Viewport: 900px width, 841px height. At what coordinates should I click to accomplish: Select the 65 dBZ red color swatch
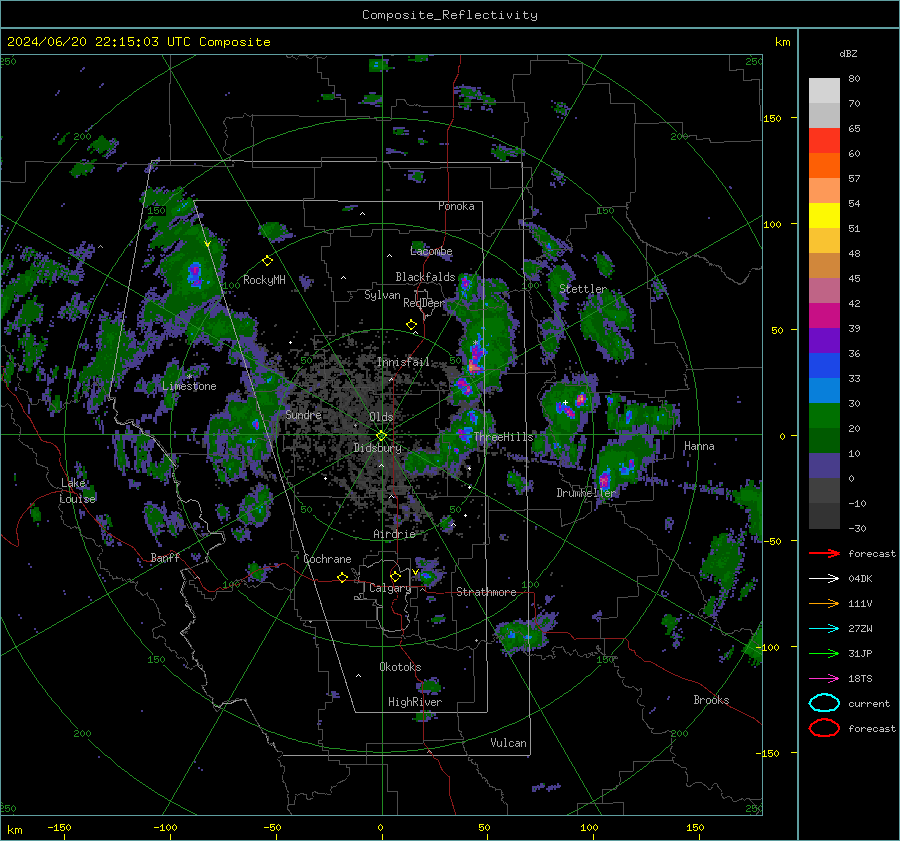(x=824, y=141)
